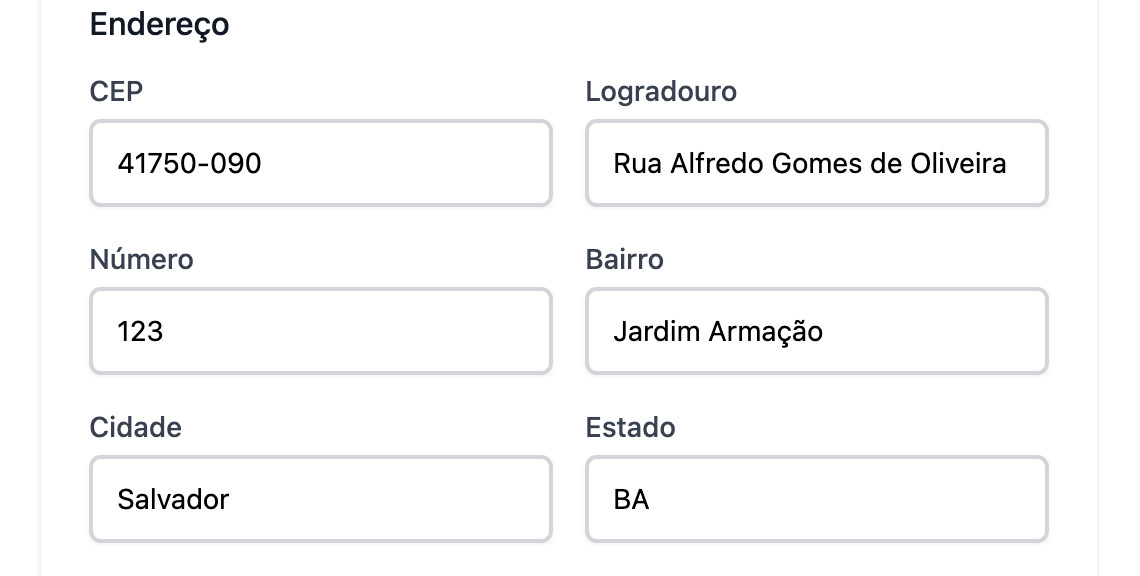Click the Estado label text
The width and height of the screenshot is (1140, 576).
coord(630,427)
